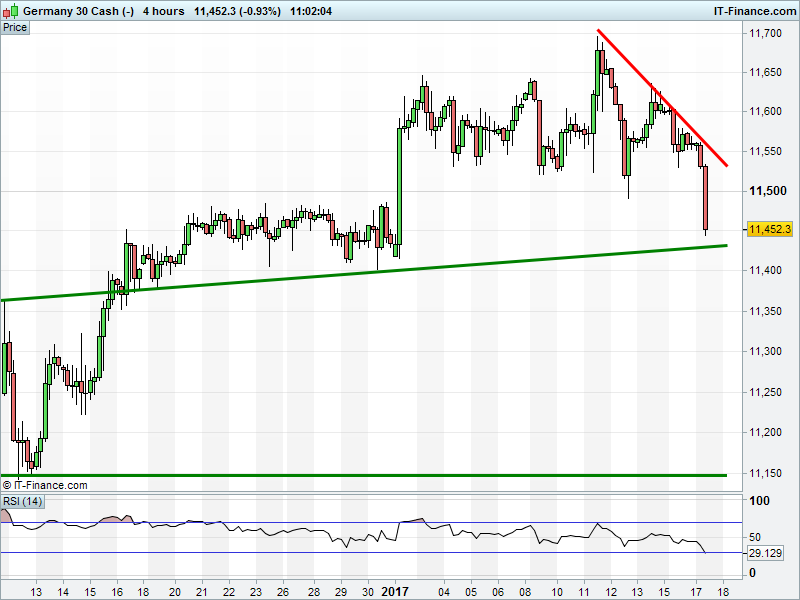Select the red descending trendline

[662, 97]
